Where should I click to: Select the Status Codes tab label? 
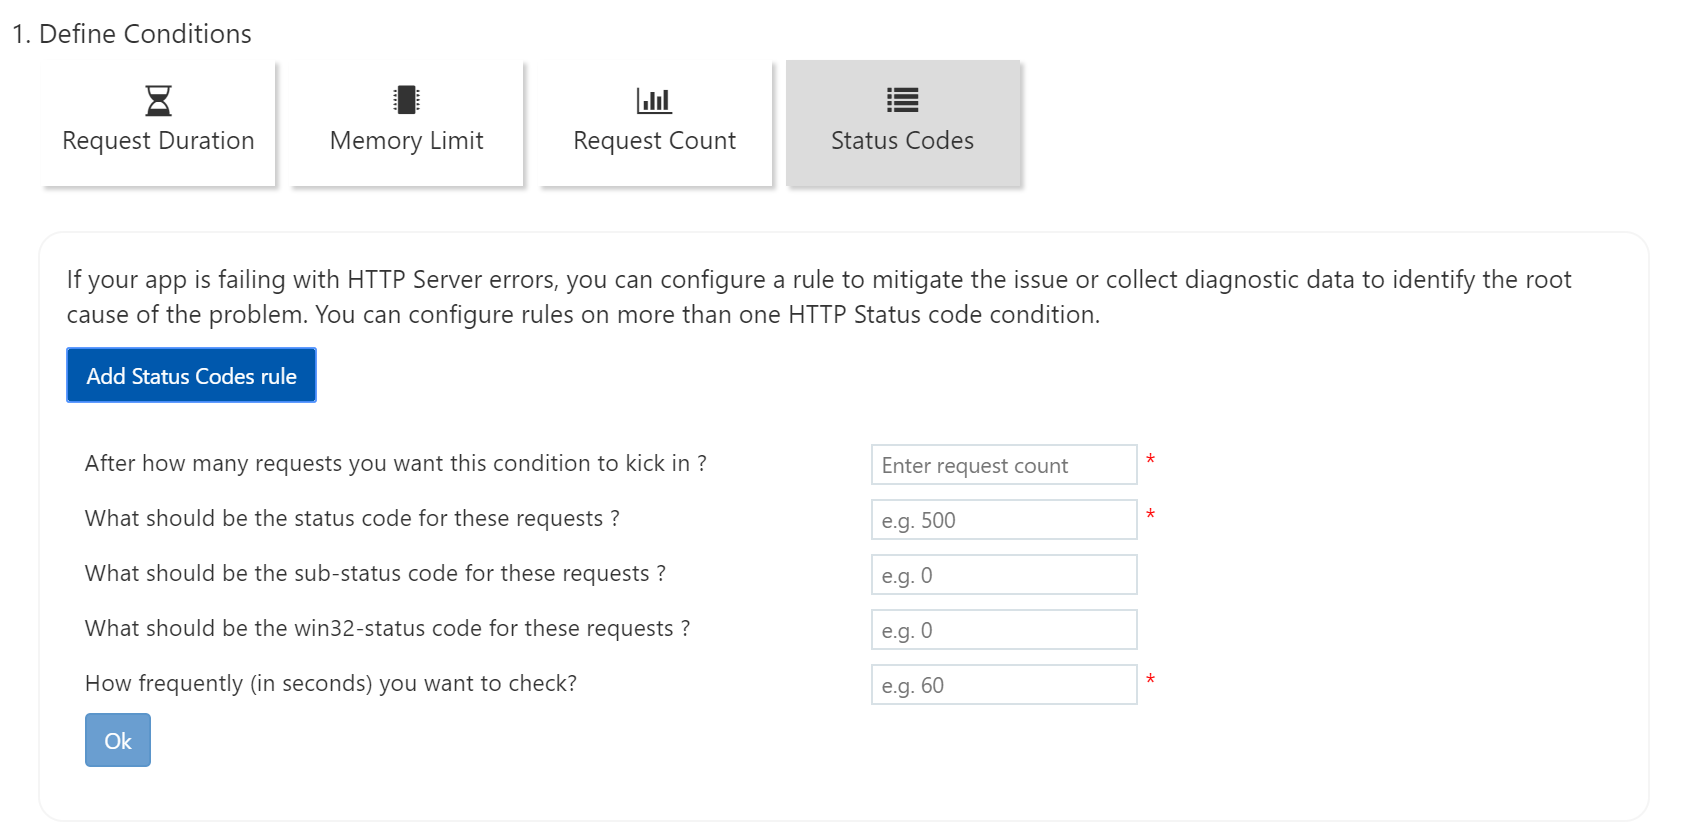902,141
